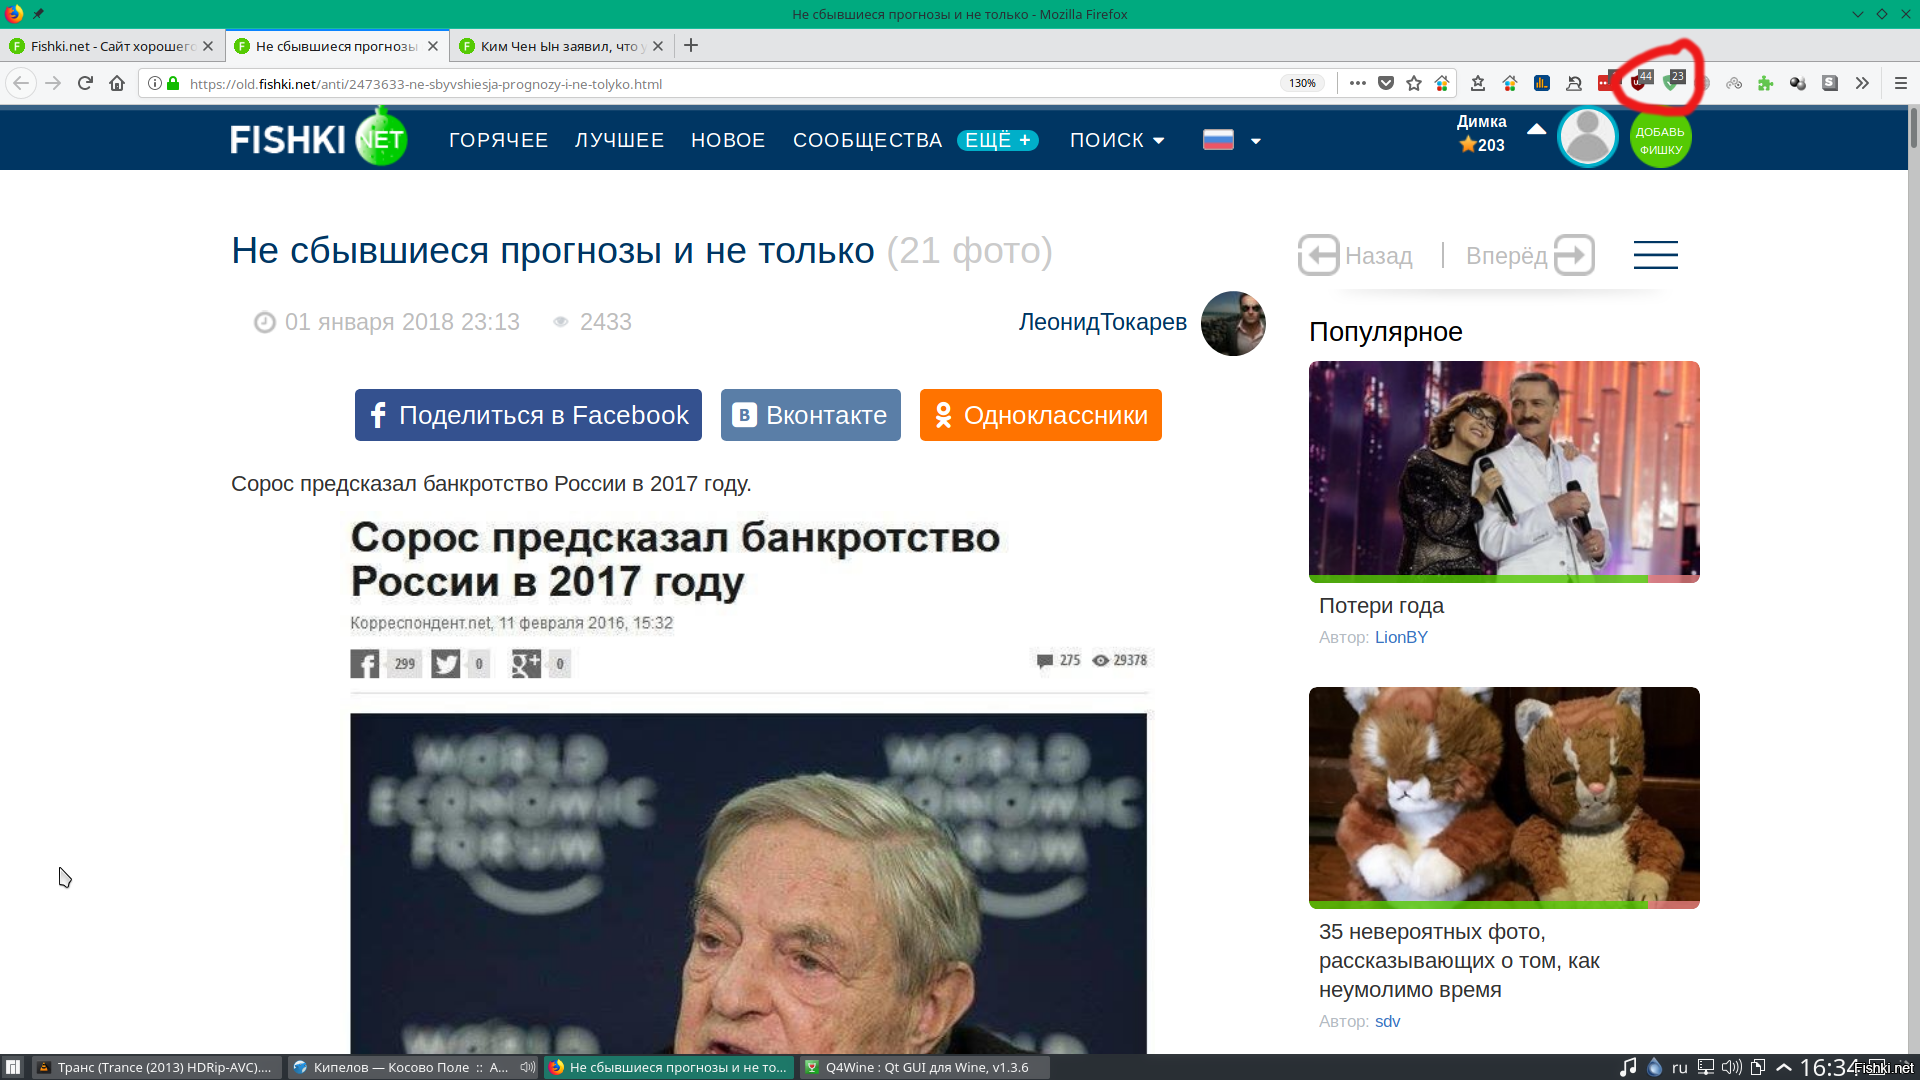Show hidden system tray icons arrow
The height and width of the screenshot is (1080, 1920).
1784,1067
